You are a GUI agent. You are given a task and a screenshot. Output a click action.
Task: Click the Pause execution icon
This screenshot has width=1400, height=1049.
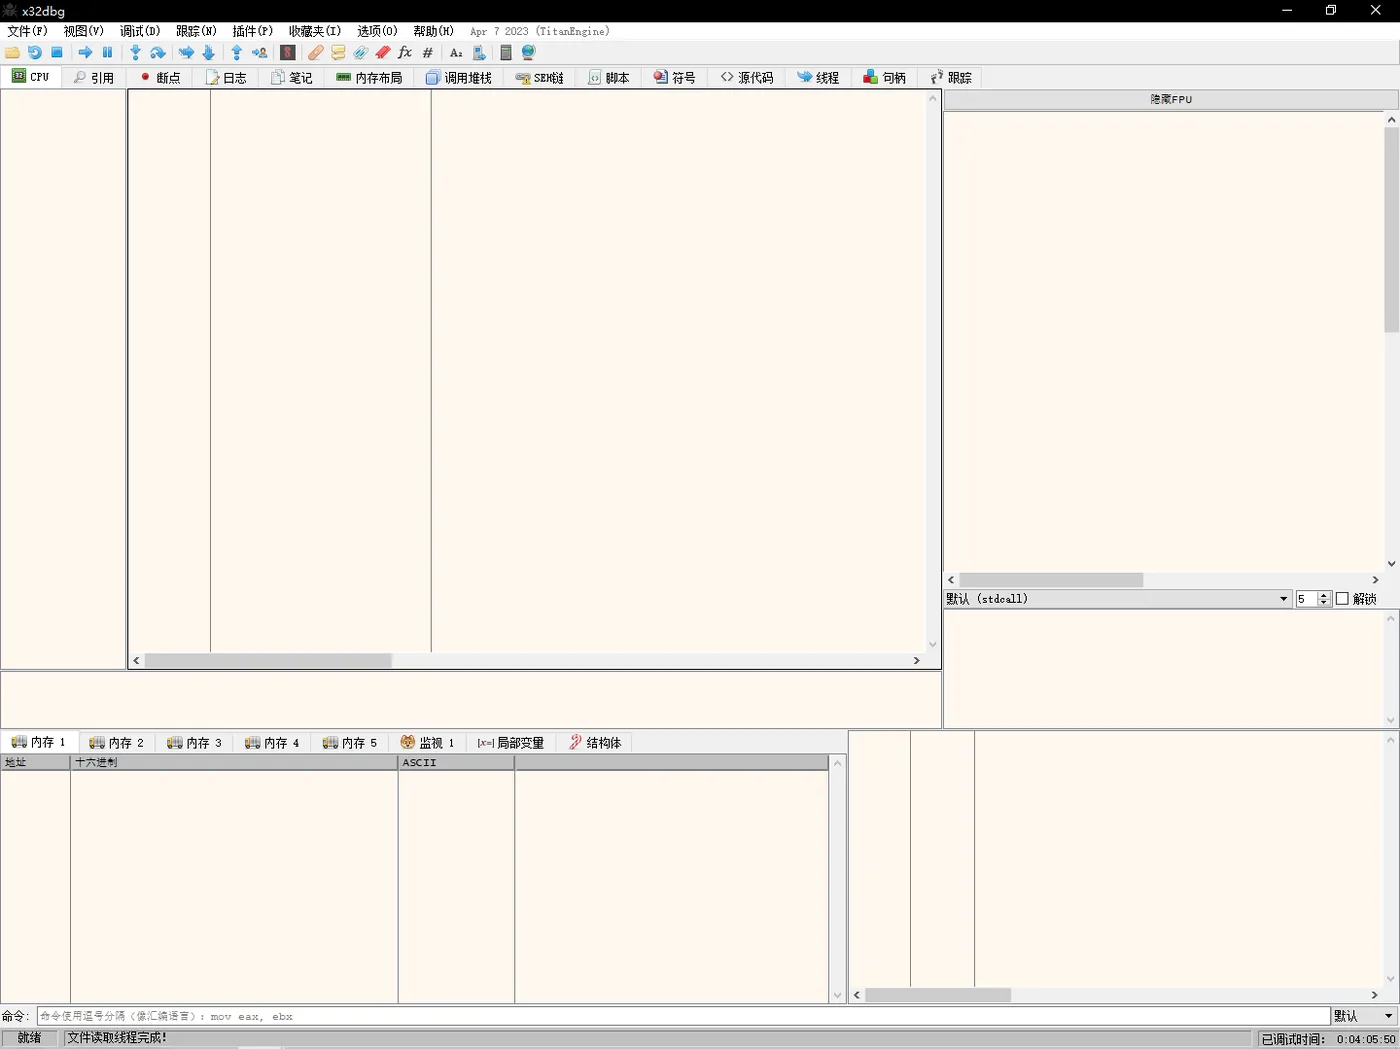point(108,52)
